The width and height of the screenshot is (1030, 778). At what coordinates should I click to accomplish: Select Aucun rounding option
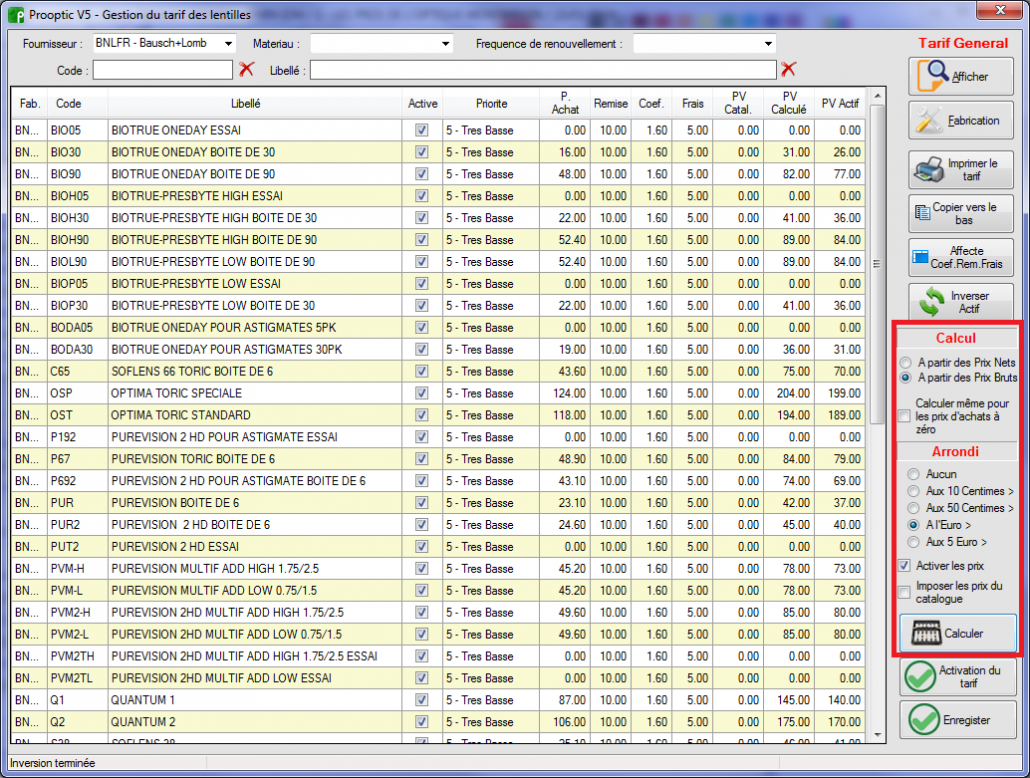coord(913,474)
